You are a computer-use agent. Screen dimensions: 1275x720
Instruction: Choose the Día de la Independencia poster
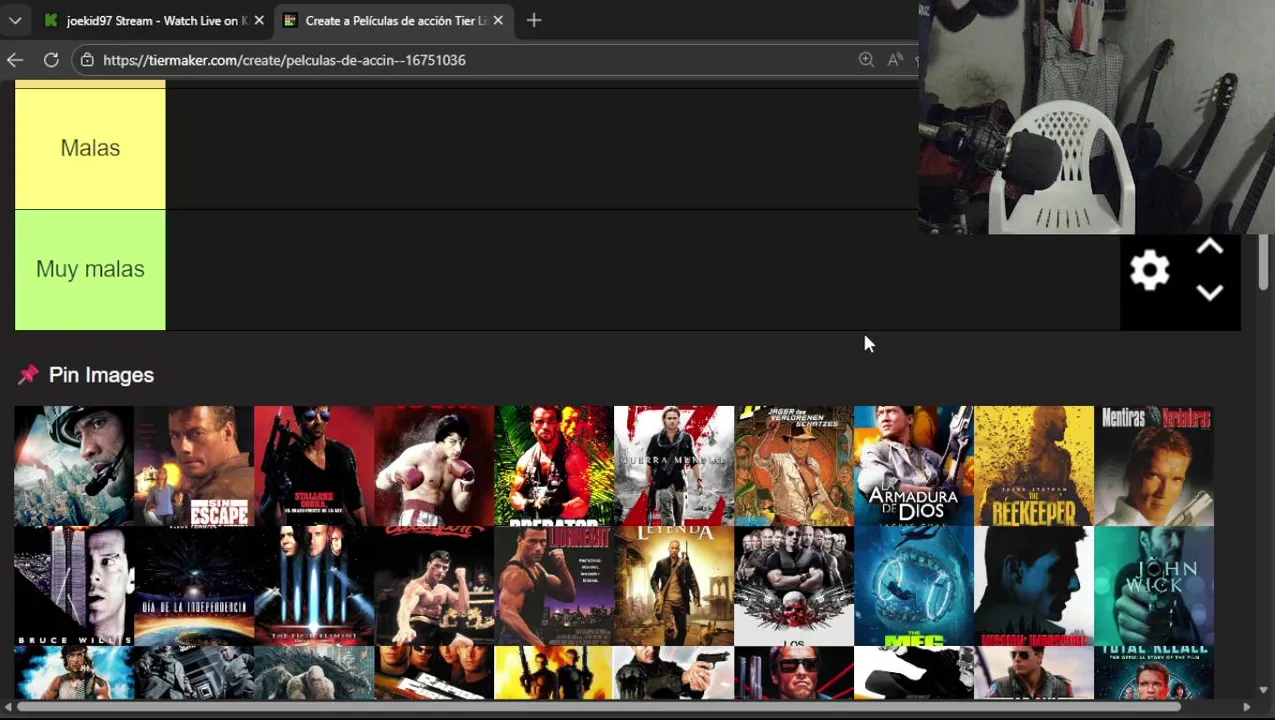tap(194, 586)
